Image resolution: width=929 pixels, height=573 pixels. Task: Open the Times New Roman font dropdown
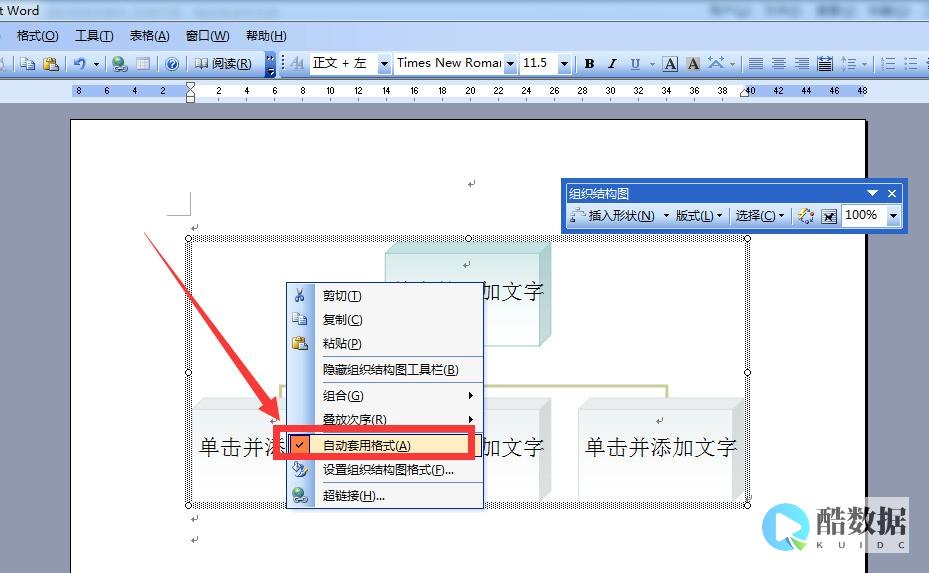[x=510, y=63]
